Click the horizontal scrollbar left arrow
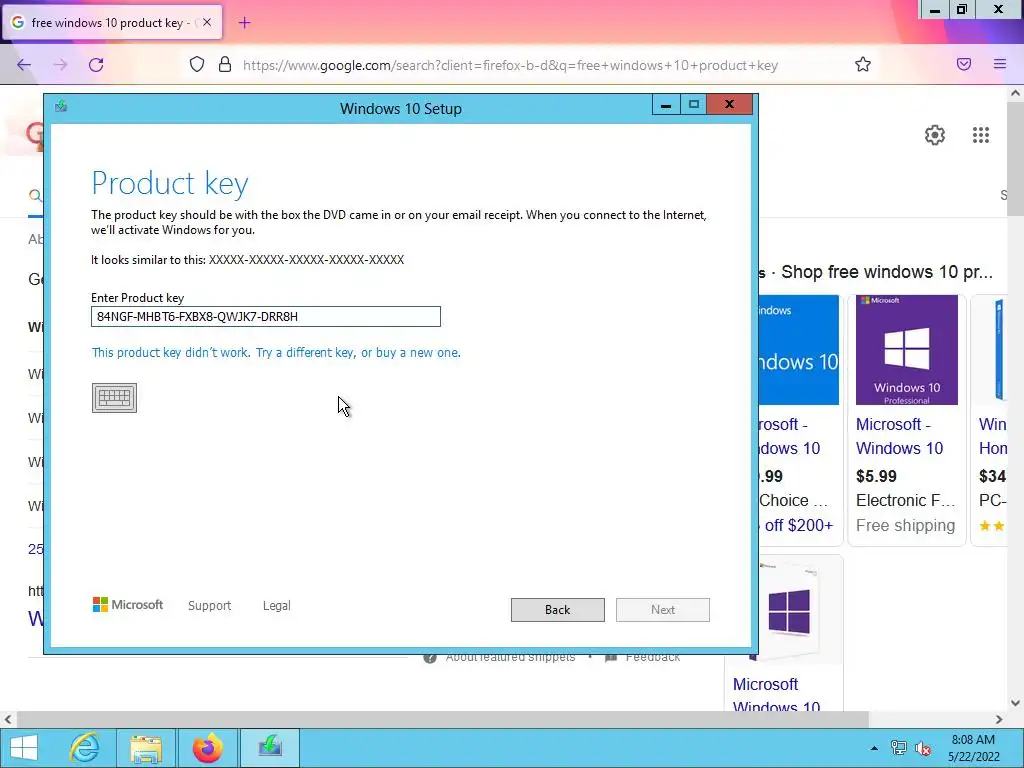Screen dimensions: 1024x768 [x=8, y=720]
